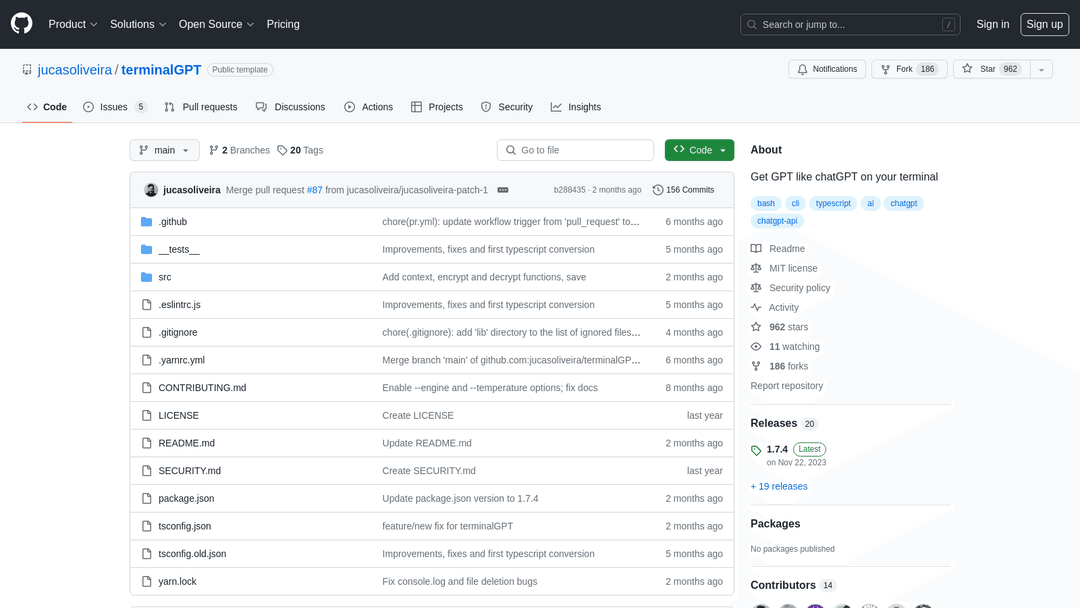The height and width of the screenshot is (608, 1080).
Task: Open the .github folder icon
Action: (146, 222)
